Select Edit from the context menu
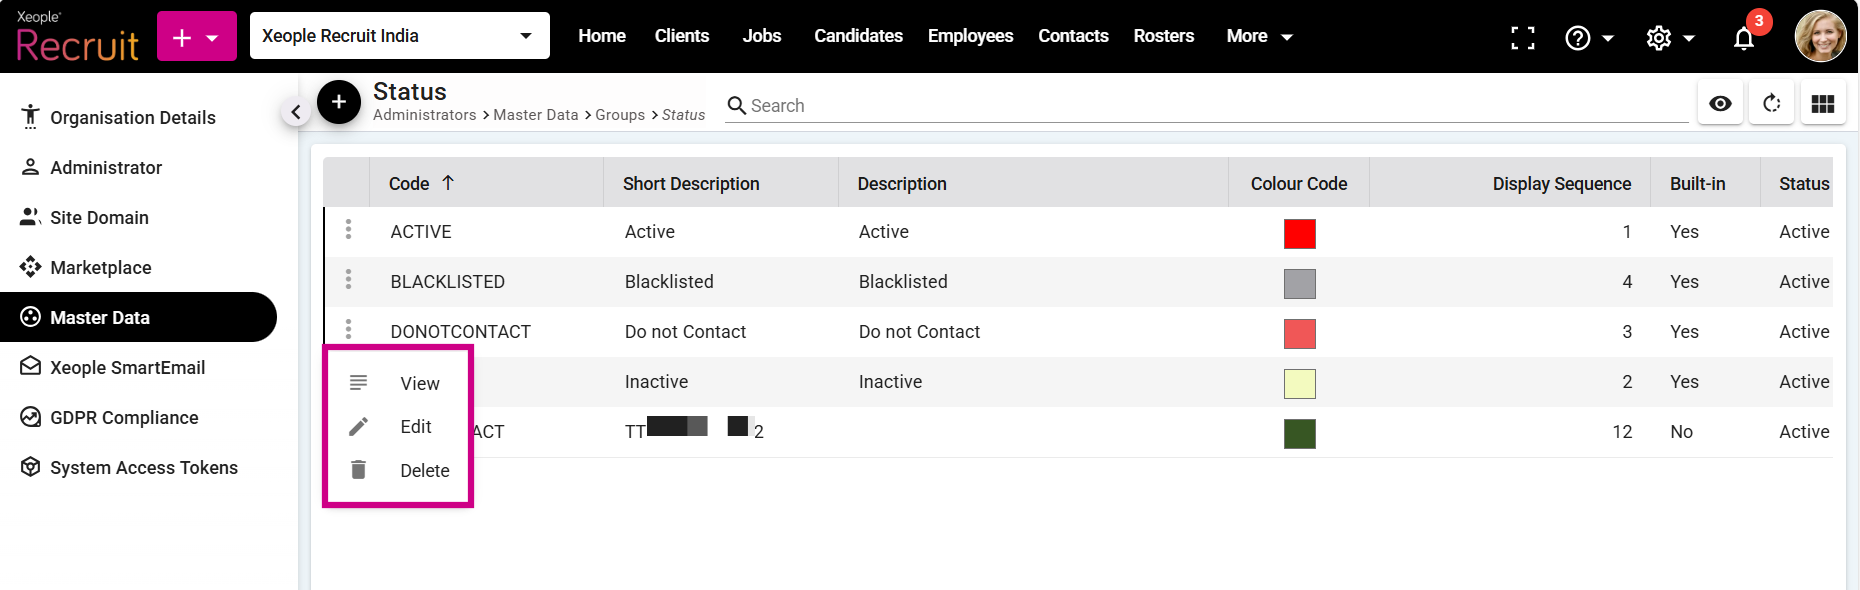 click(x=415, y=427)
